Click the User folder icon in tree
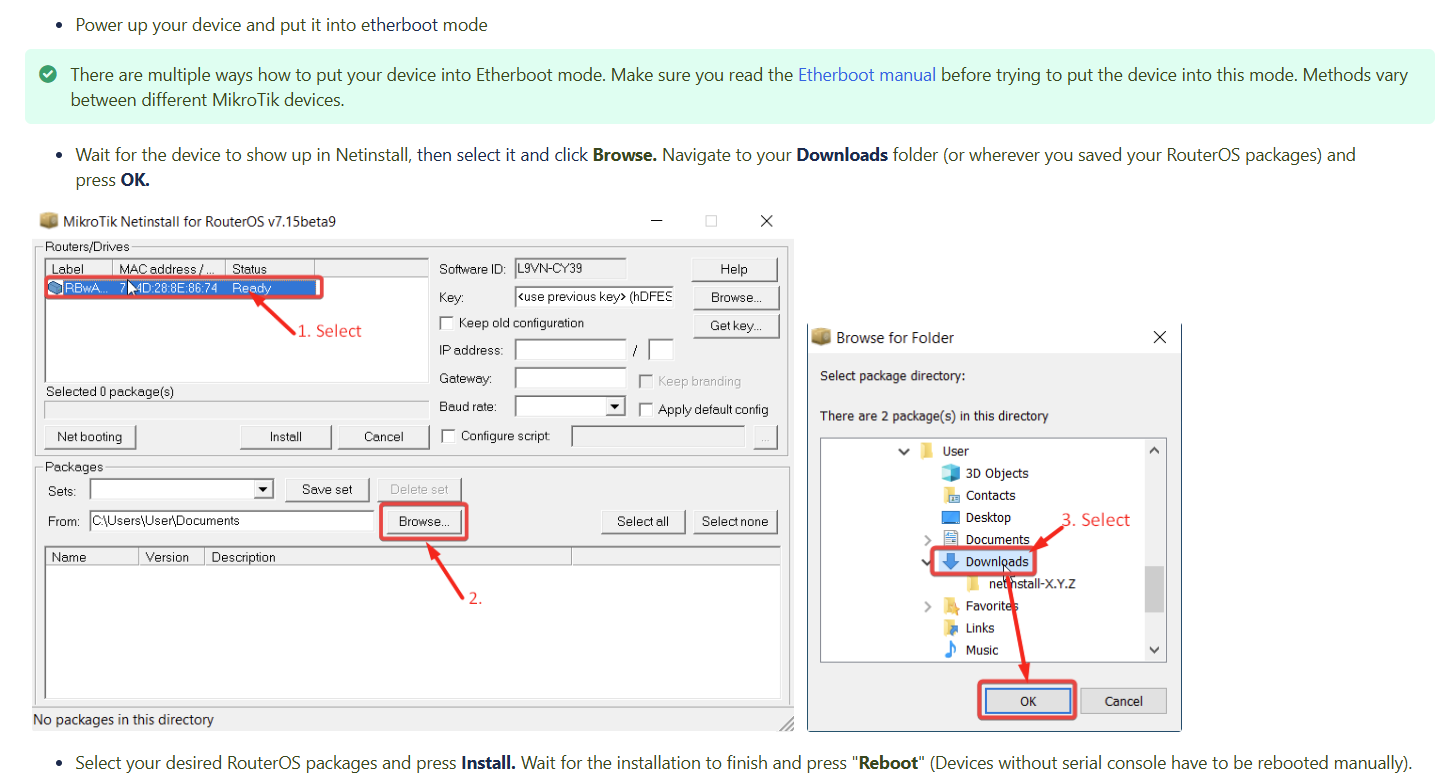This screenshot has height=783, width=1443. pyautogui.click(x=927, y=451)
